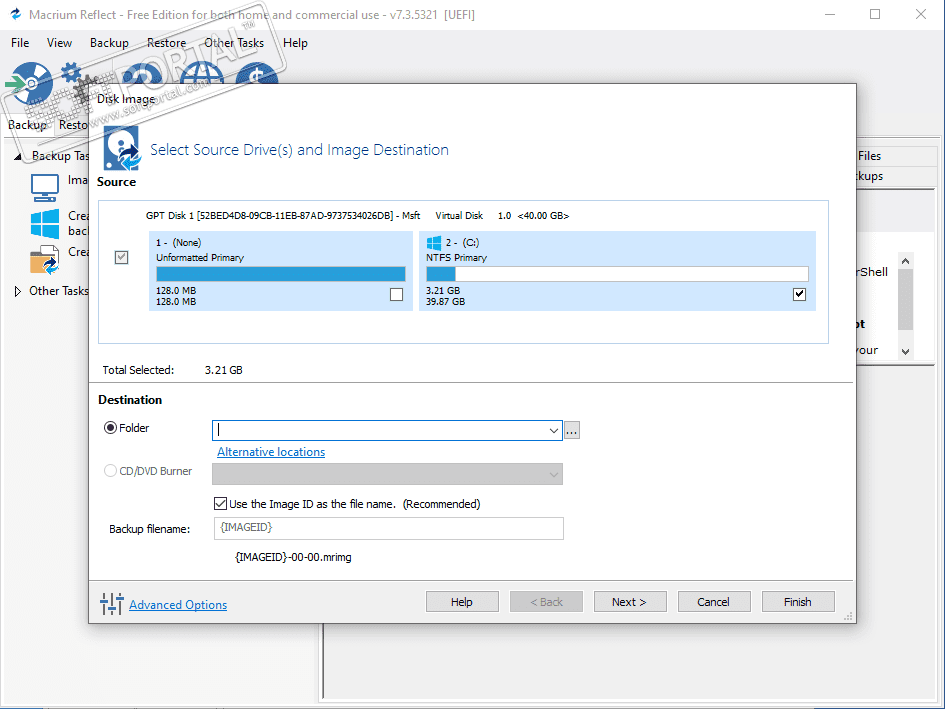
Task: Switch to the Backup tab
Action: point(27,125)
